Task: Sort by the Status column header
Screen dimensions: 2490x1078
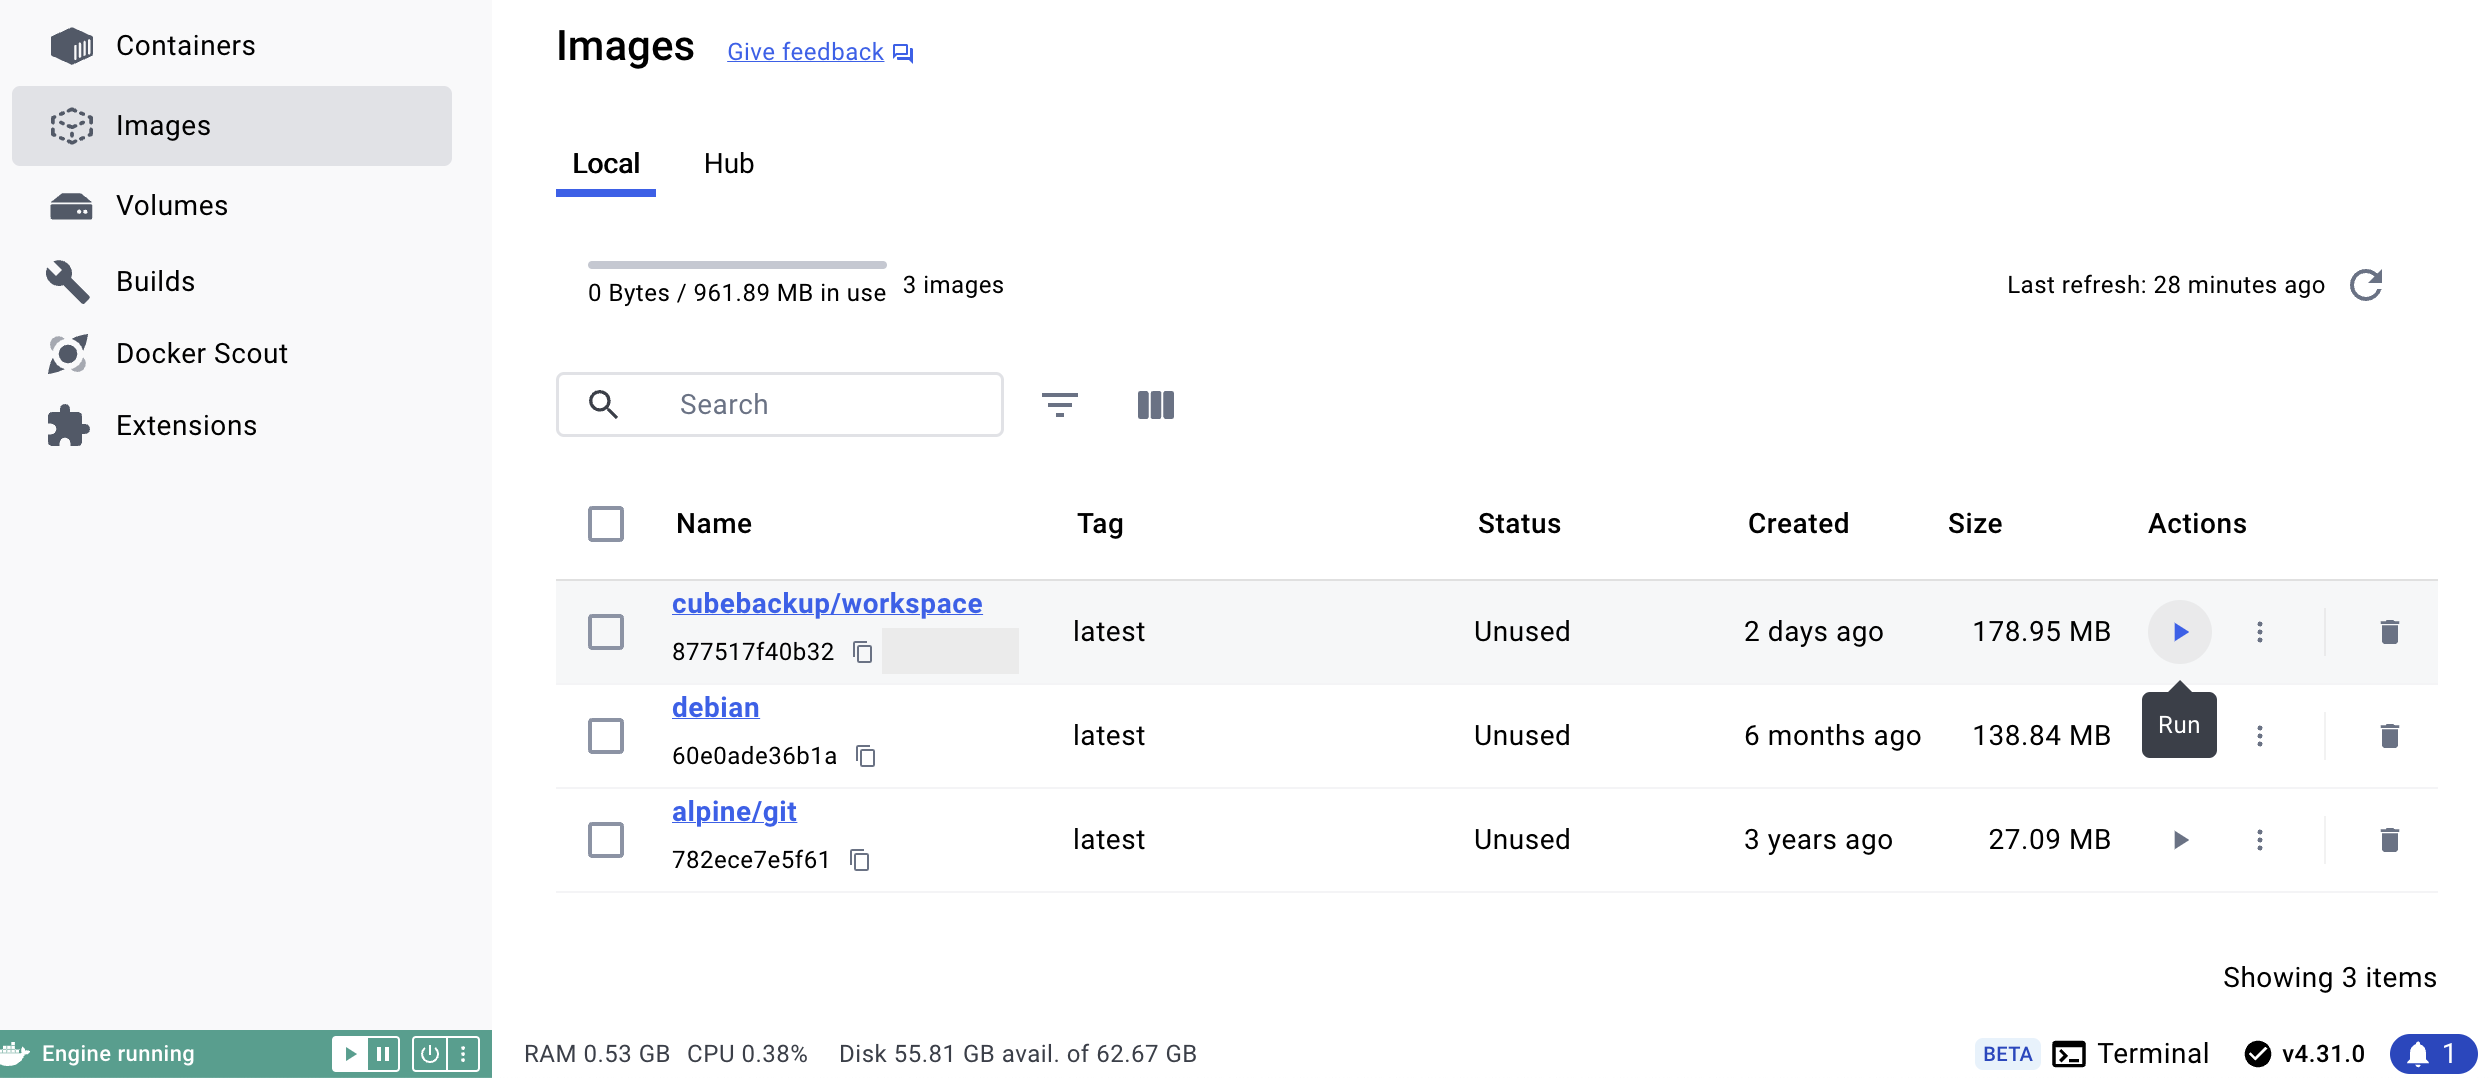Action: tap(1519, 524)
